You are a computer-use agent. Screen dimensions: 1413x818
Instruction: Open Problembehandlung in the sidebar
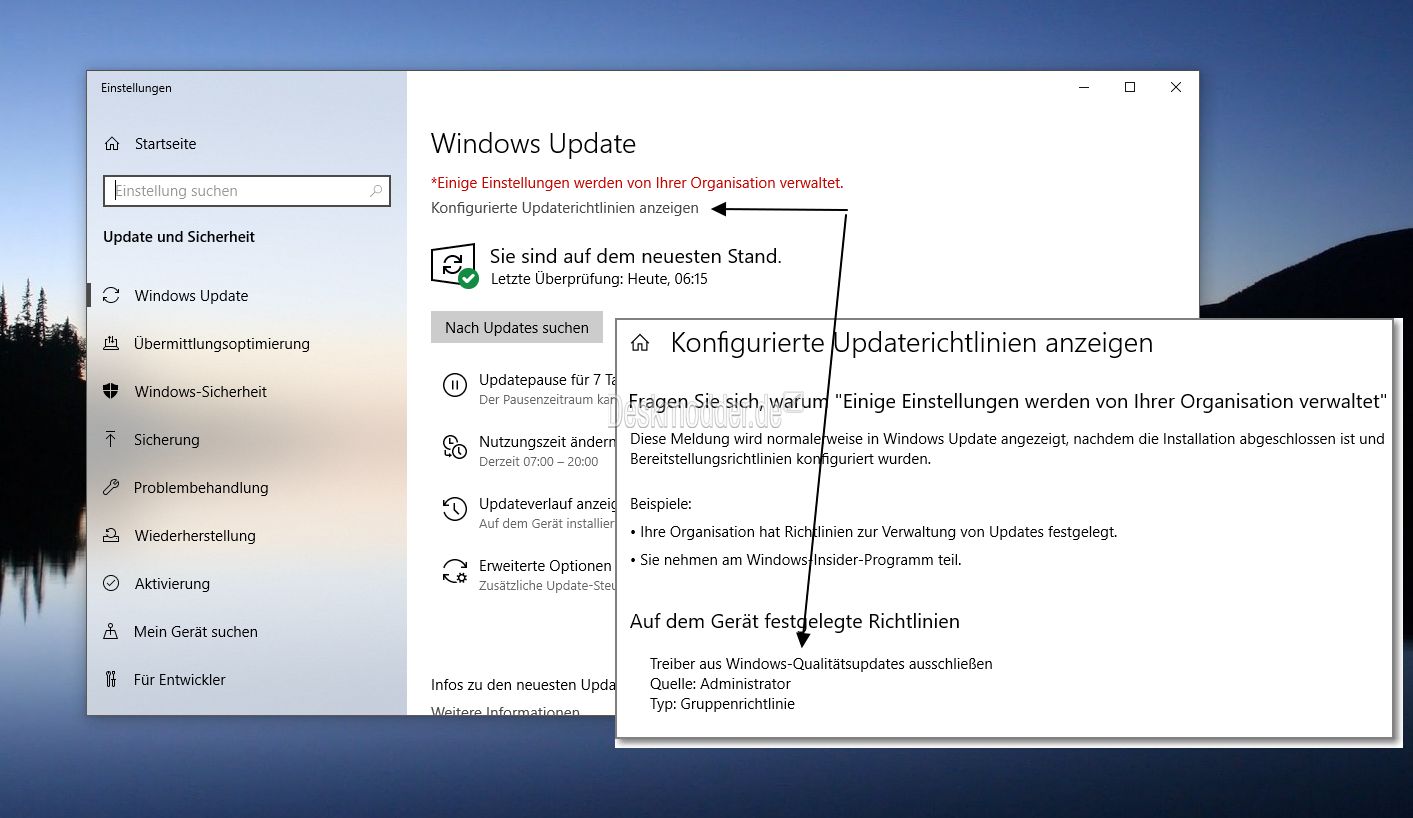[x=200, y=488]
